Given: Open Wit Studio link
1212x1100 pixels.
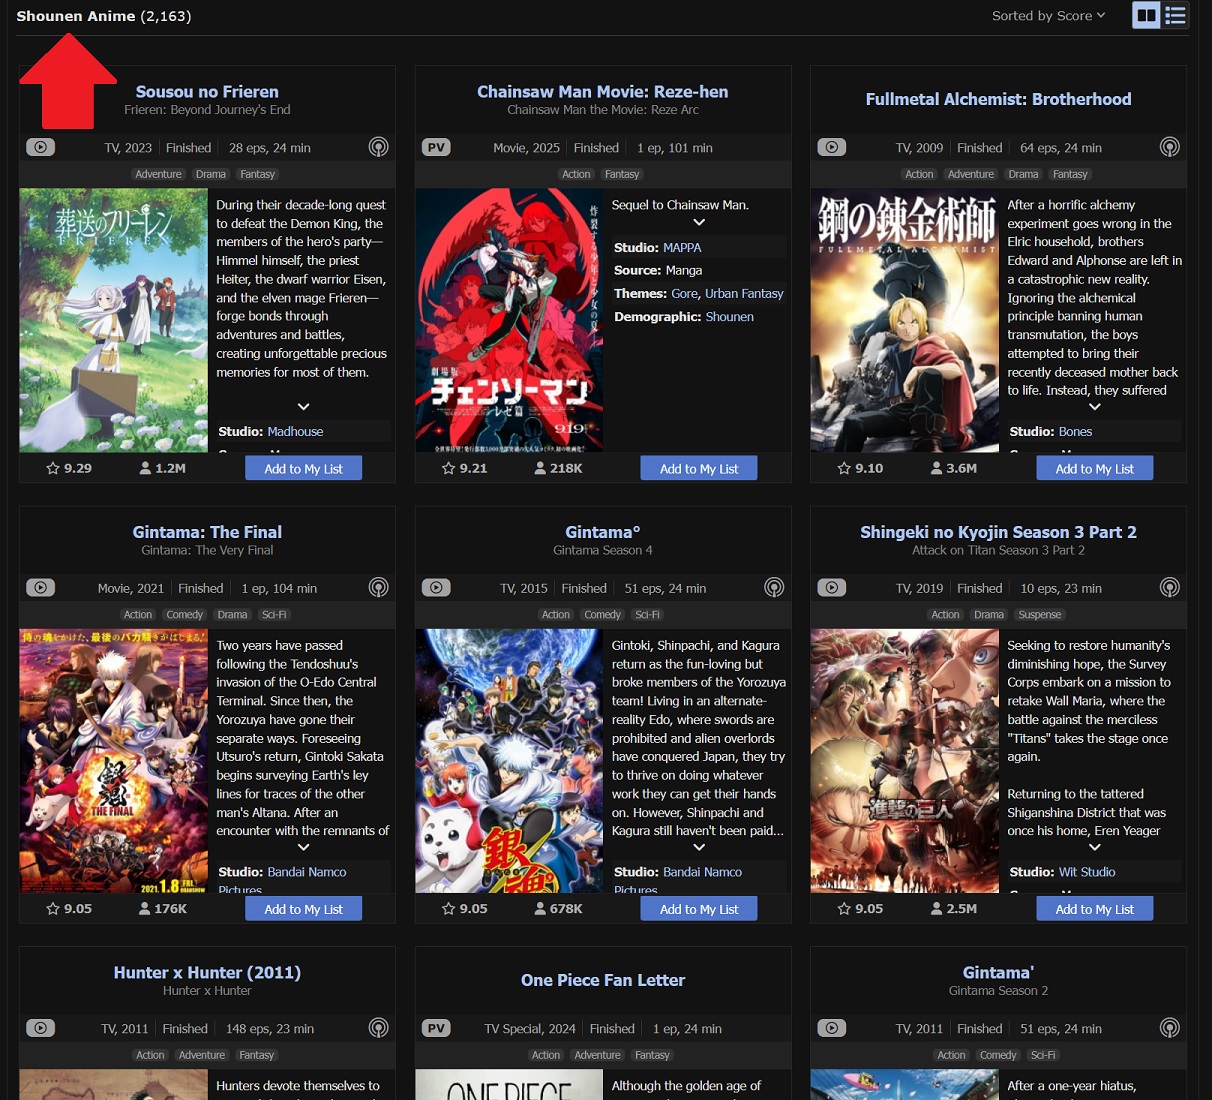Looking at the screenshot, I should 1086,872.
